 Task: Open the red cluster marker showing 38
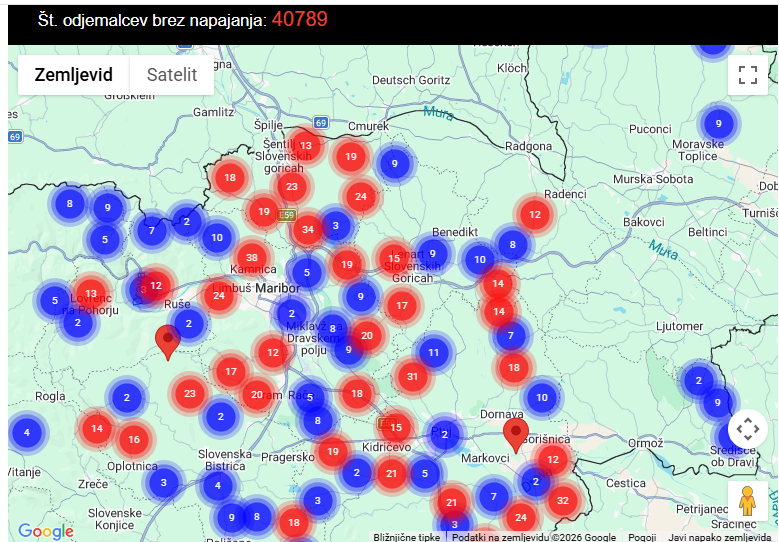[251, 258]
